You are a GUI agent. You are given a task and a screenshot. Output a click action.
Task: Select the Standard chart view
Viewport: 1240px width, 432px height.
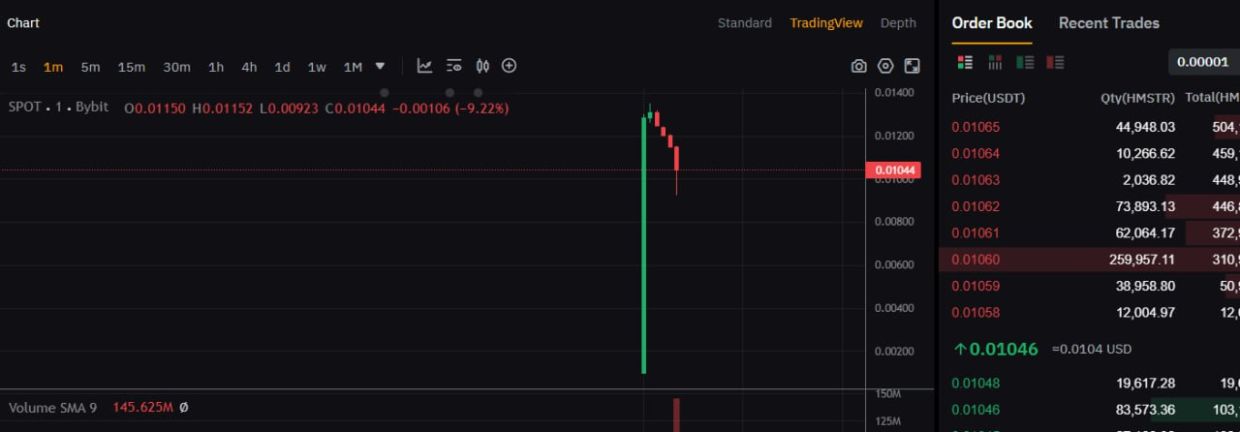tap(744, 23)
